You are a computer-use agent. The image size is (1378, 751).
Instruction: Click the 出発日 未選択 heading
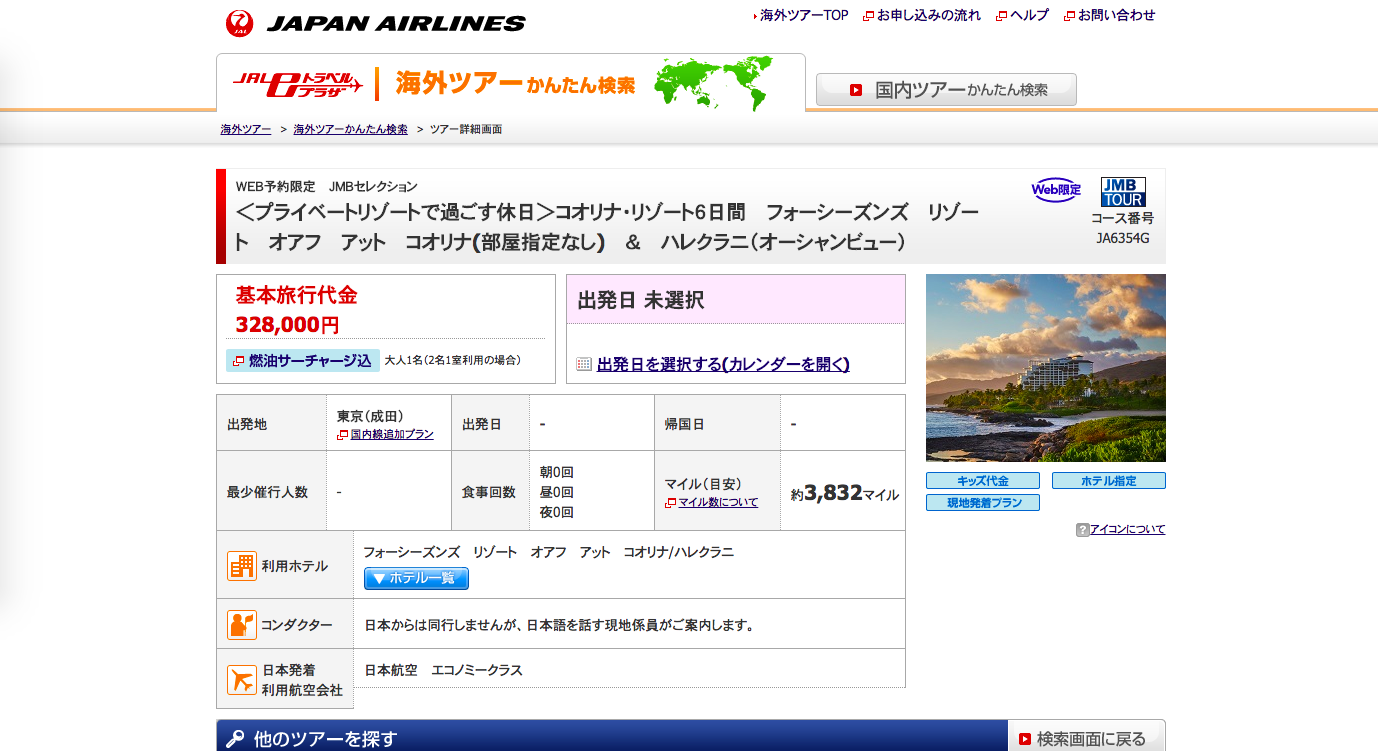[x=641, y=300]
